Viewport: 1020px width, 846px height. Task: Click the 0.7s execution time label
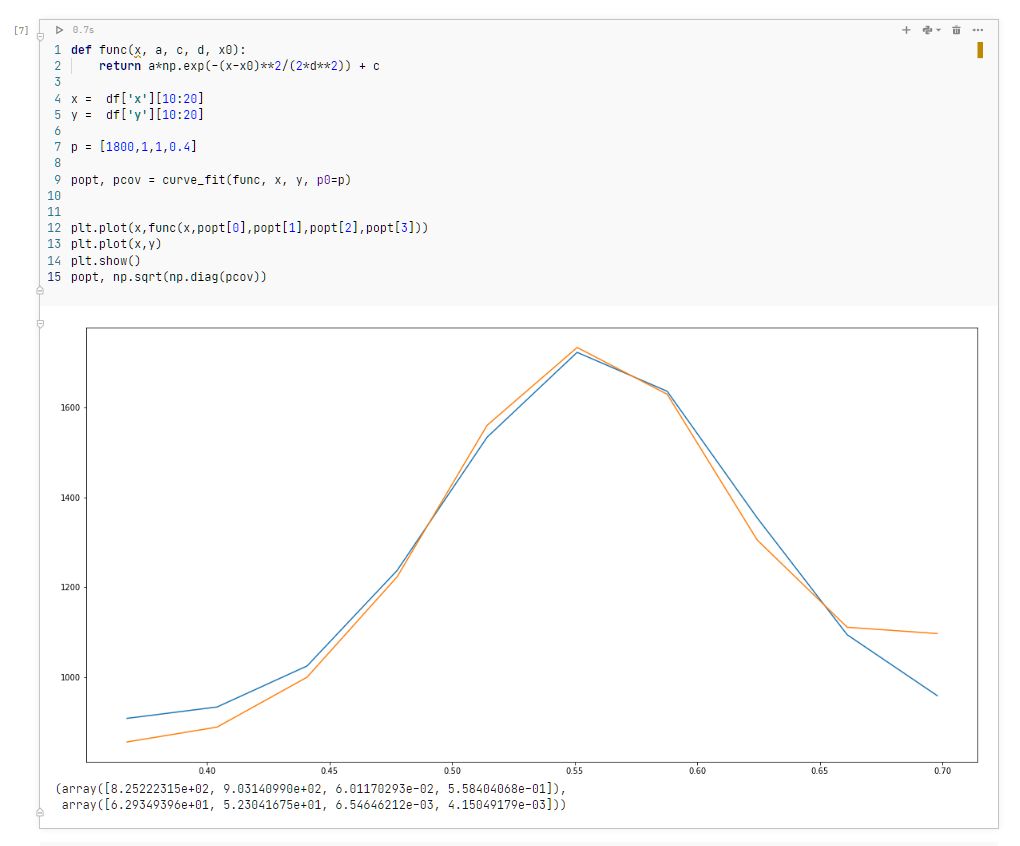coord(83,30)
